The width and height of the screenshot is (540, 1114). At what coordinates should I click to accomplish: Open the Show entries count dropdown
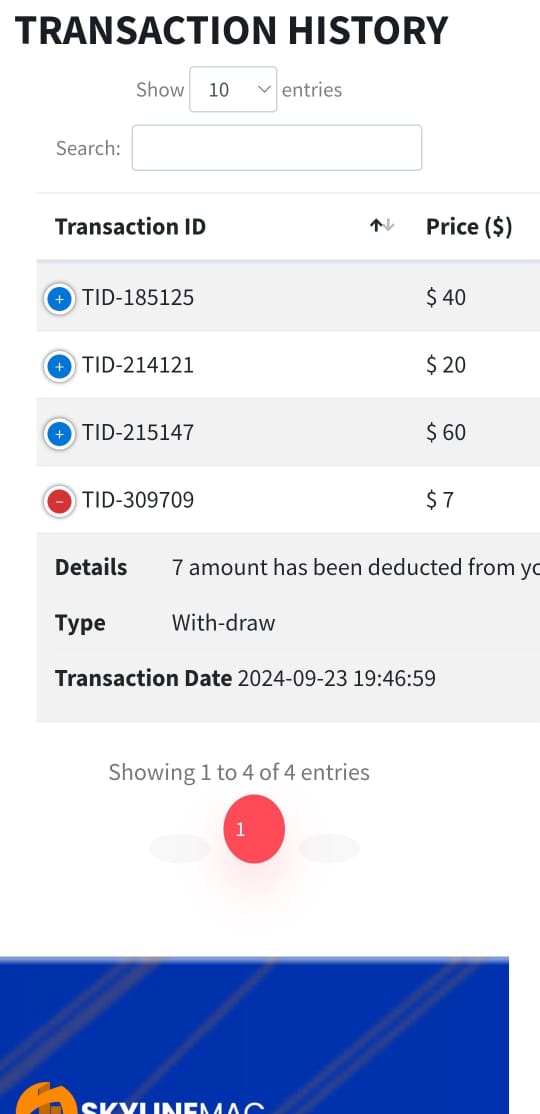[233, 90]
